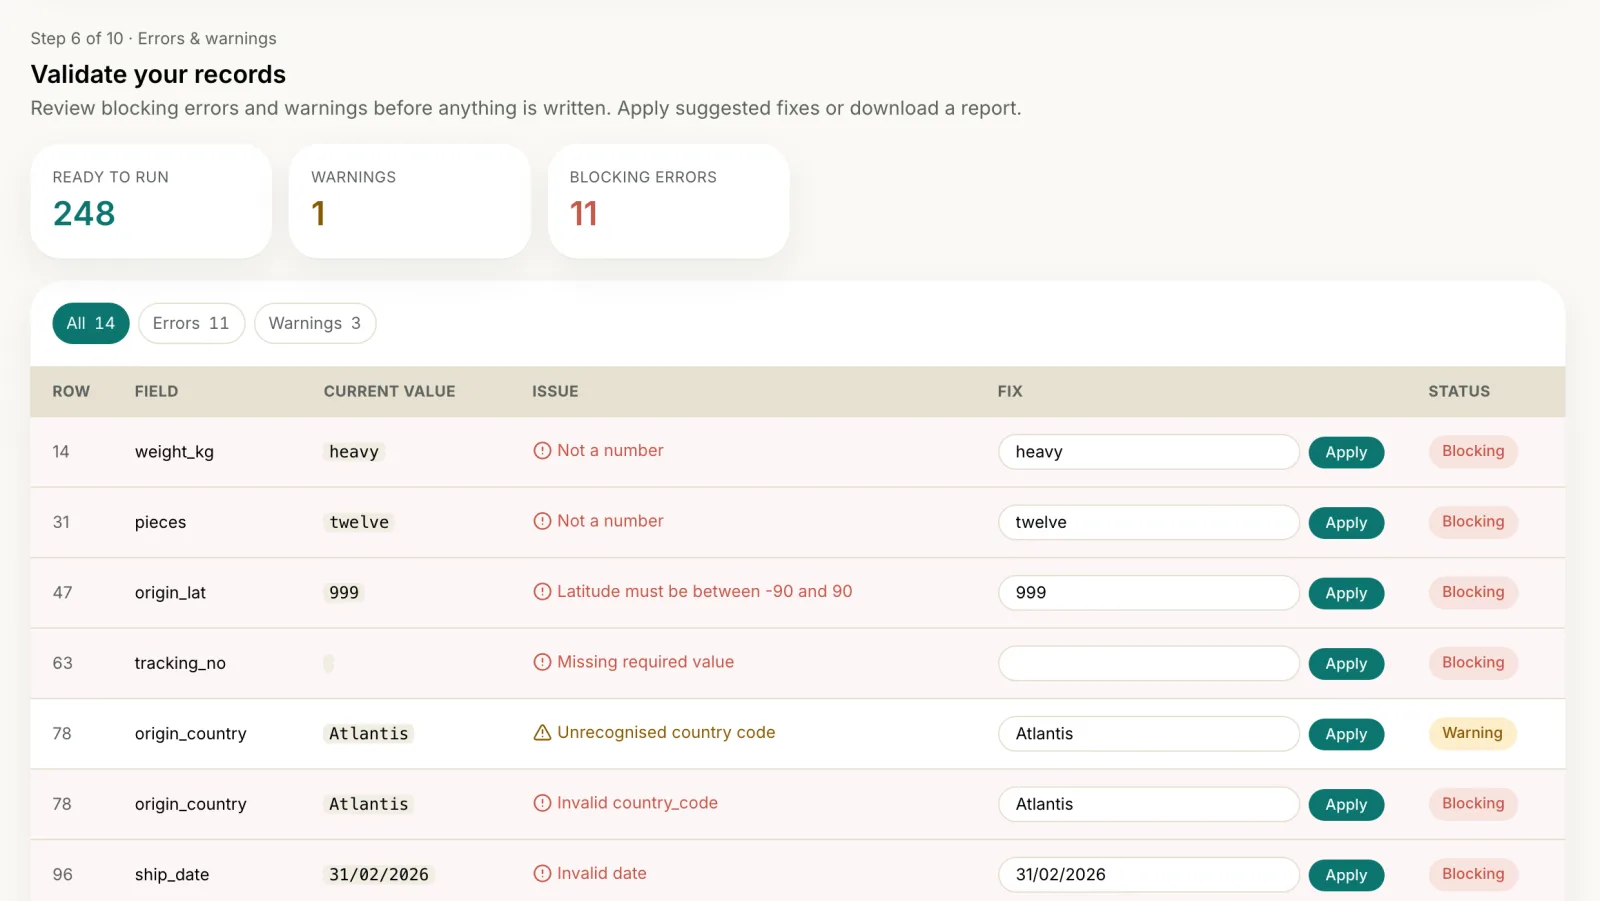
Task: Apply fix for Invalid country_code row
Action: click(x=1346, y=805)
